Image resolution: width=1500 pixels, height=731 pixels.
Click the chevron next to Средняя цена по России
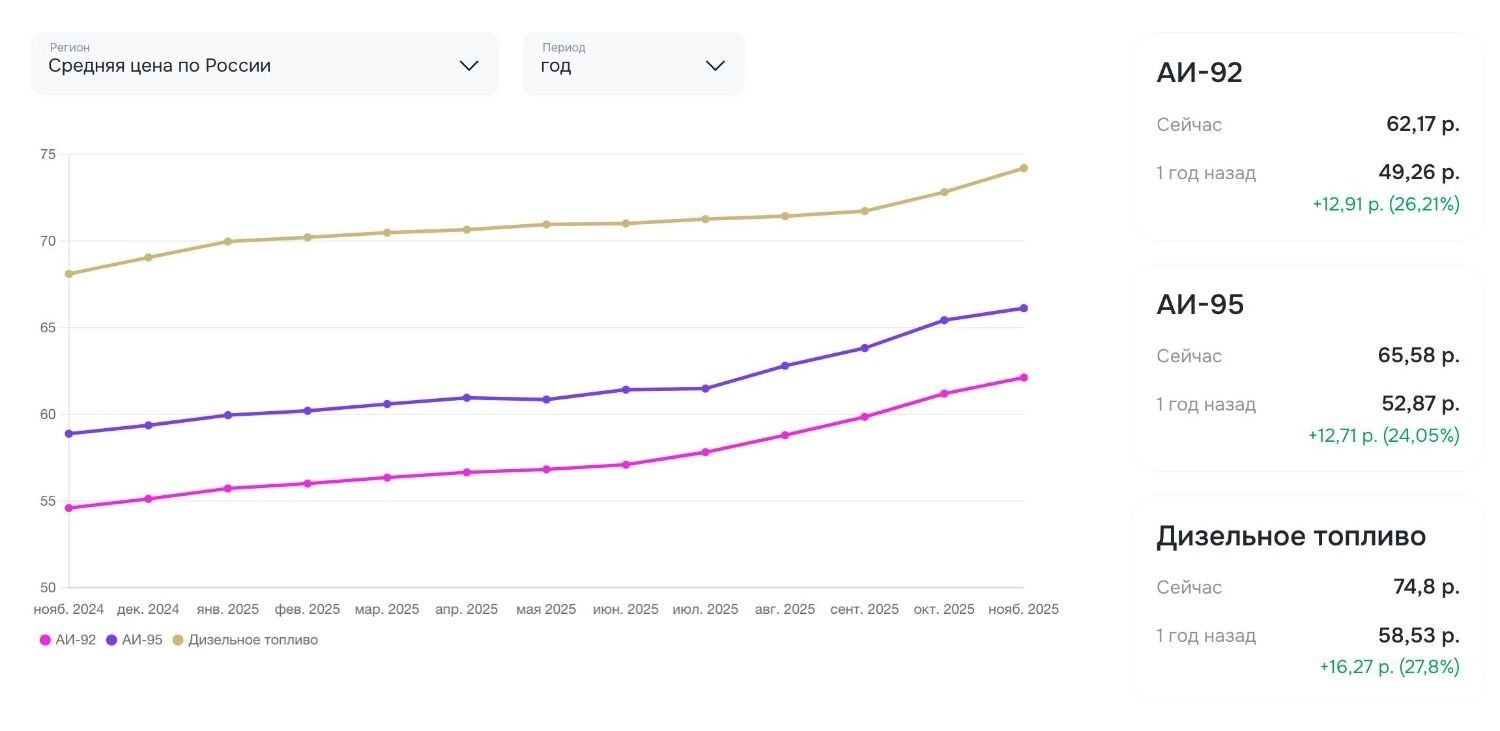point(469,66)
